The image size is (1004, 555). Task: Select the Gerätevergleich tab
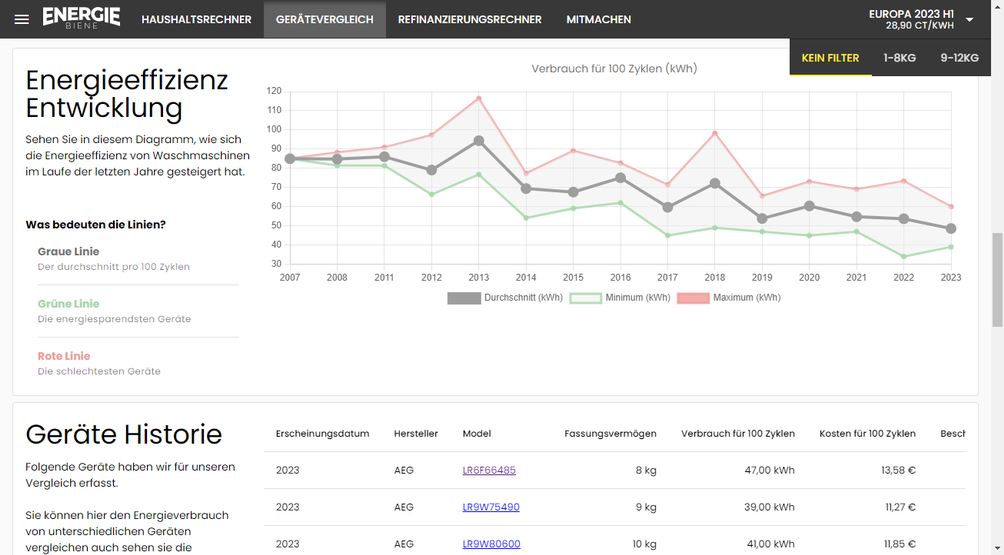click(324, 19)
